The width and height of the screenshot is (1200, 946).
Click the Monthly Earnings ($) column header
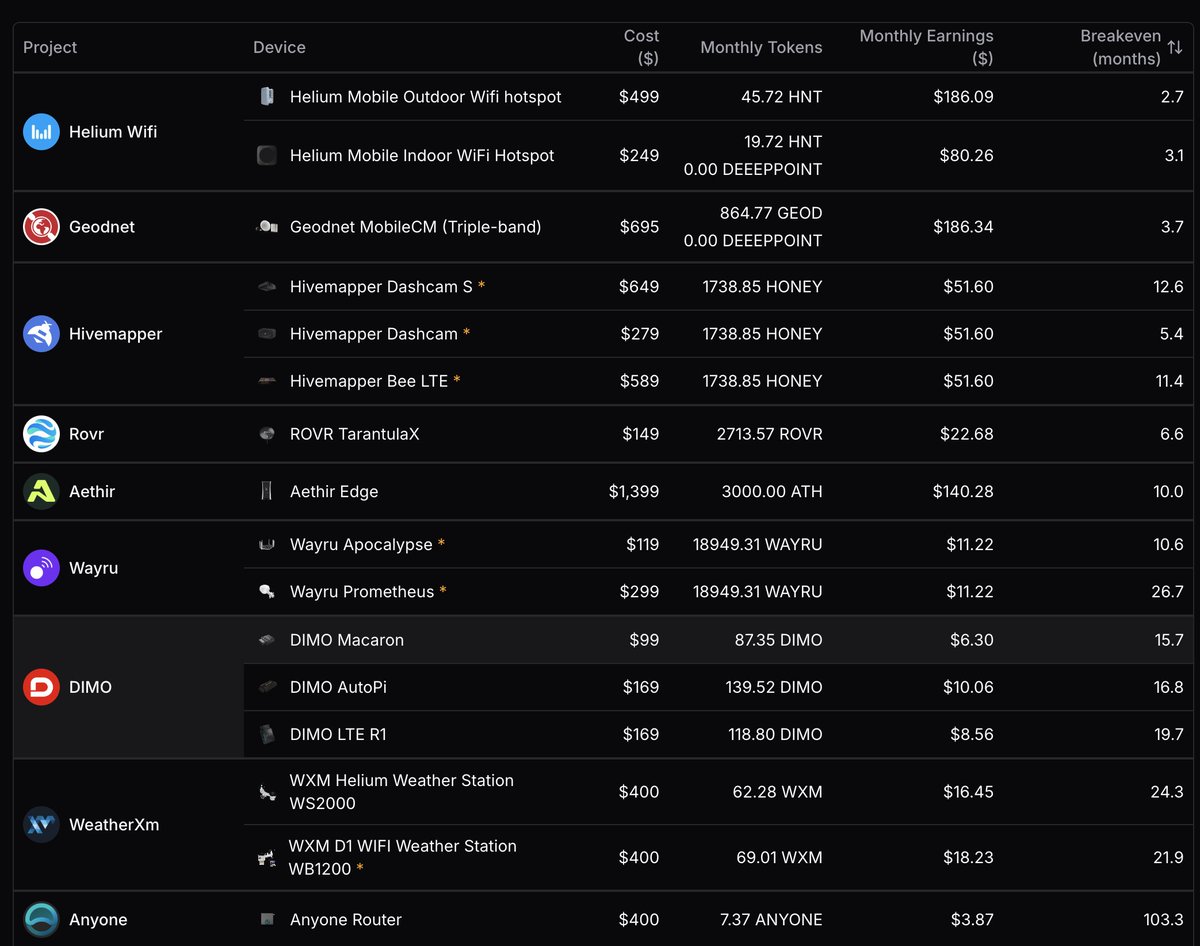point(926,47)
